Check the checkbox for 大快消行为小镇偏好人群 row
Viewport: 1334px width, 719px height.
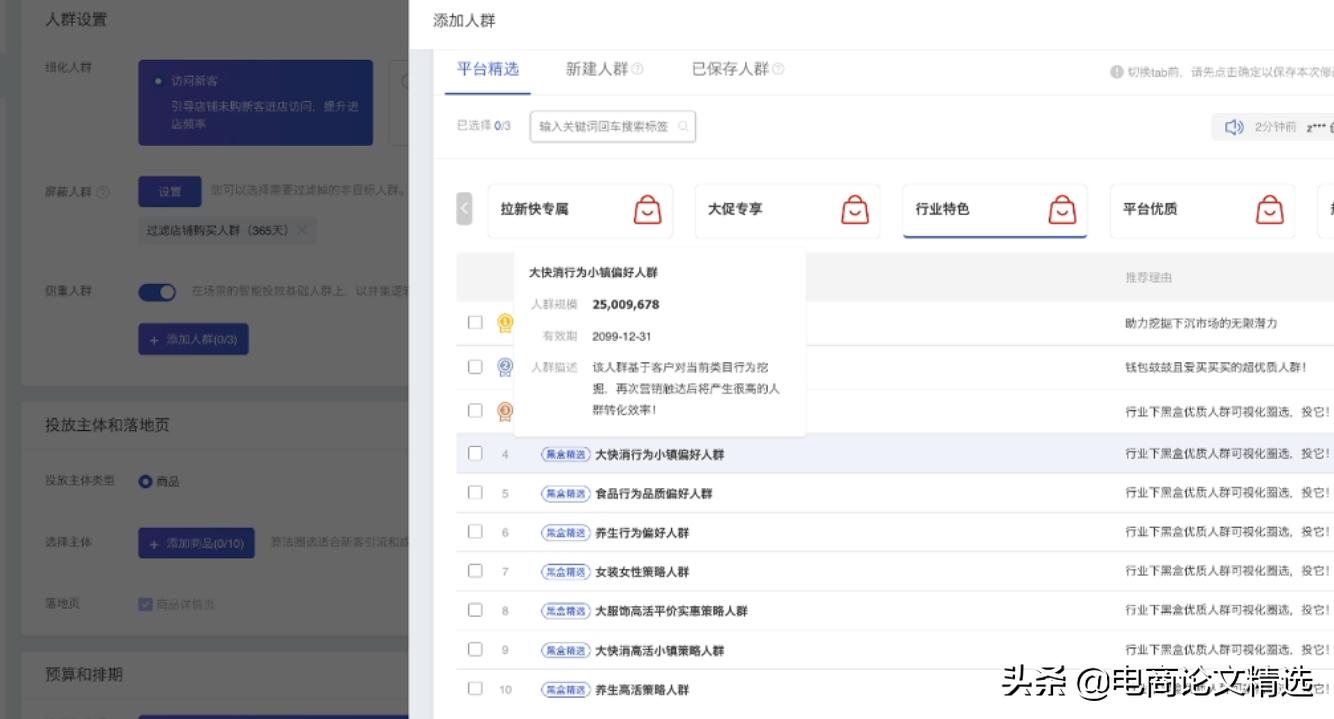(x=475, y=452)
